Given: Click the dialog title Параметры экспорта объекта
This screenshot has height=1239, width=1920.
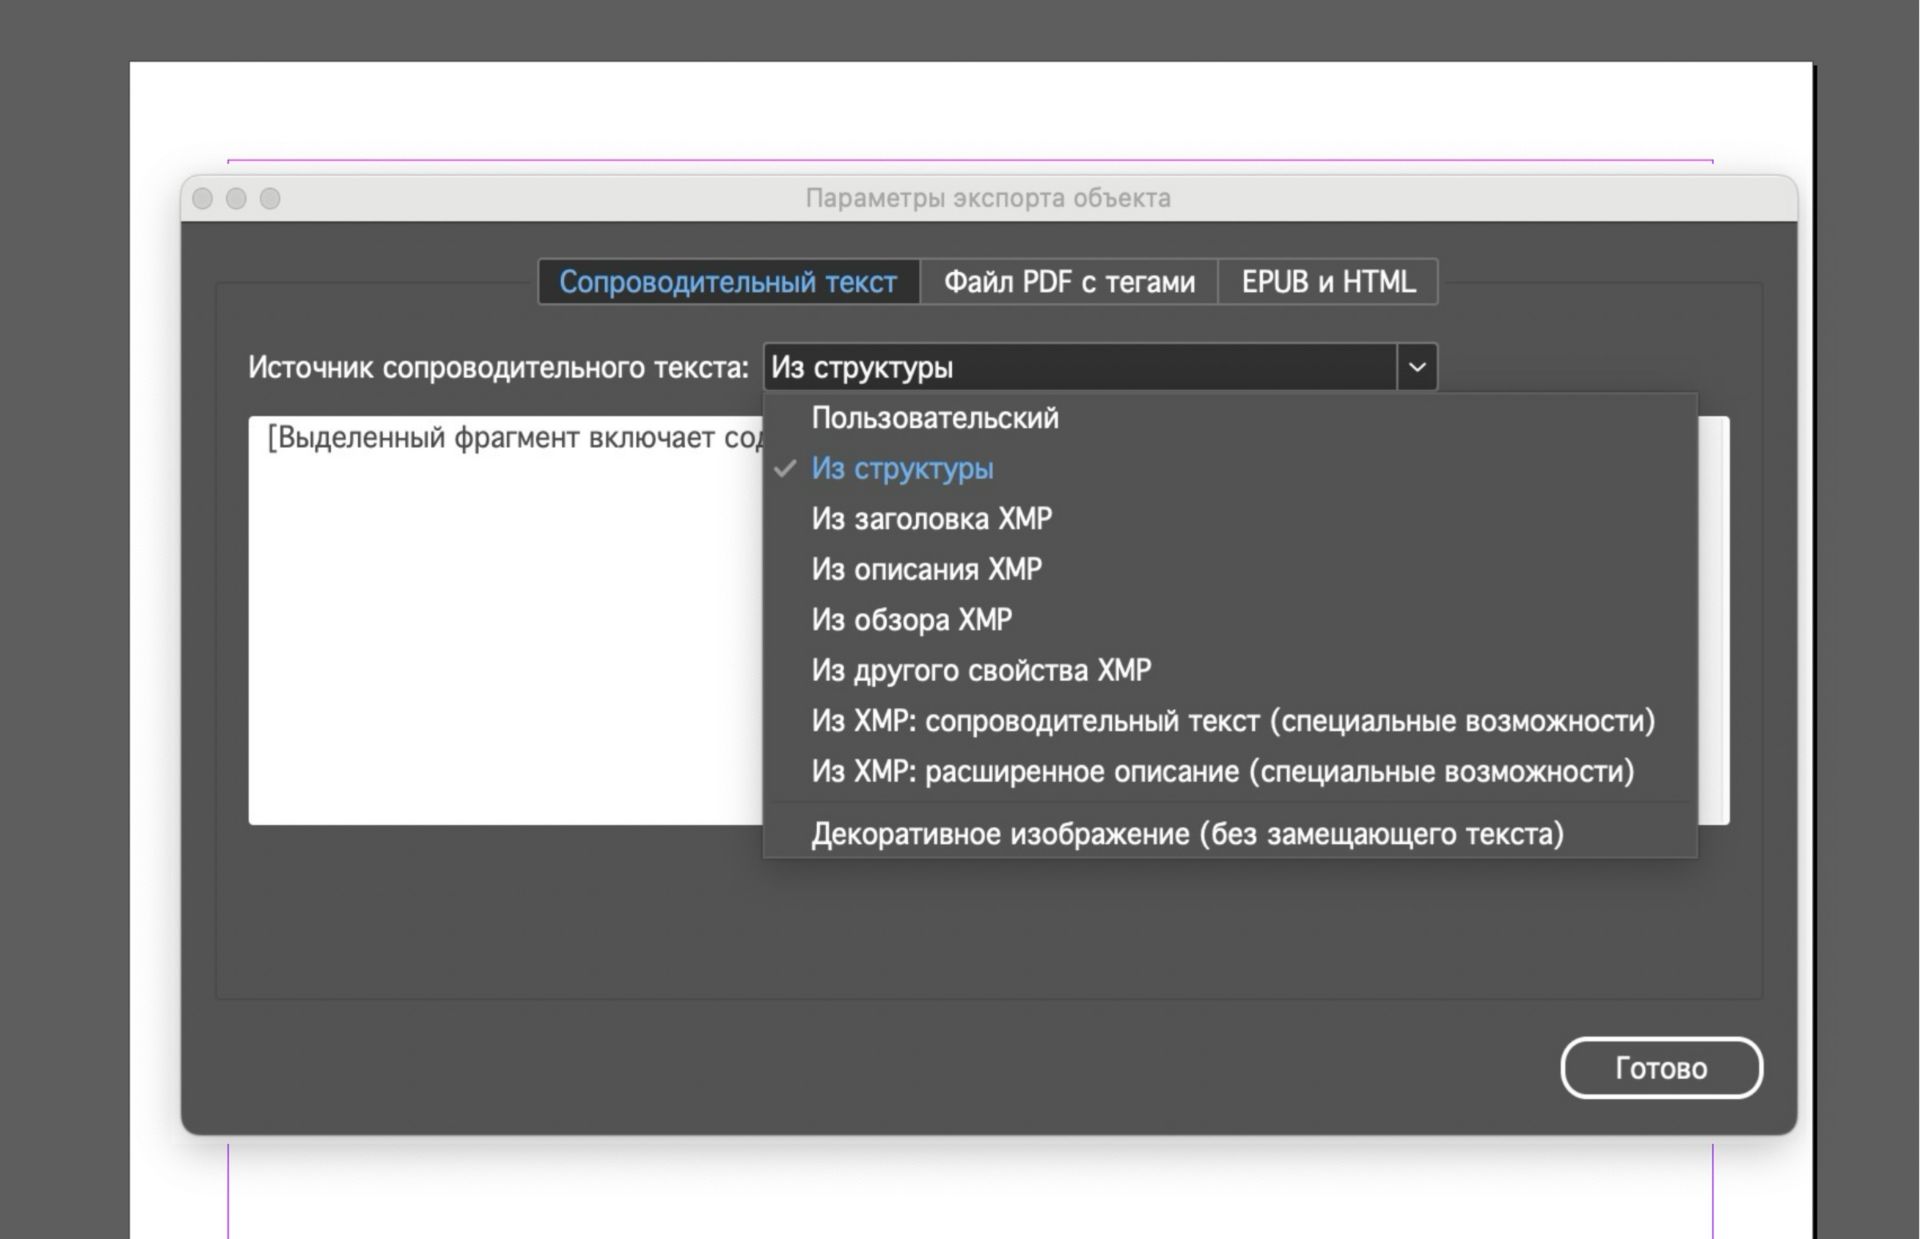Looking at the screenshot, I should click(x=987, y=198).
